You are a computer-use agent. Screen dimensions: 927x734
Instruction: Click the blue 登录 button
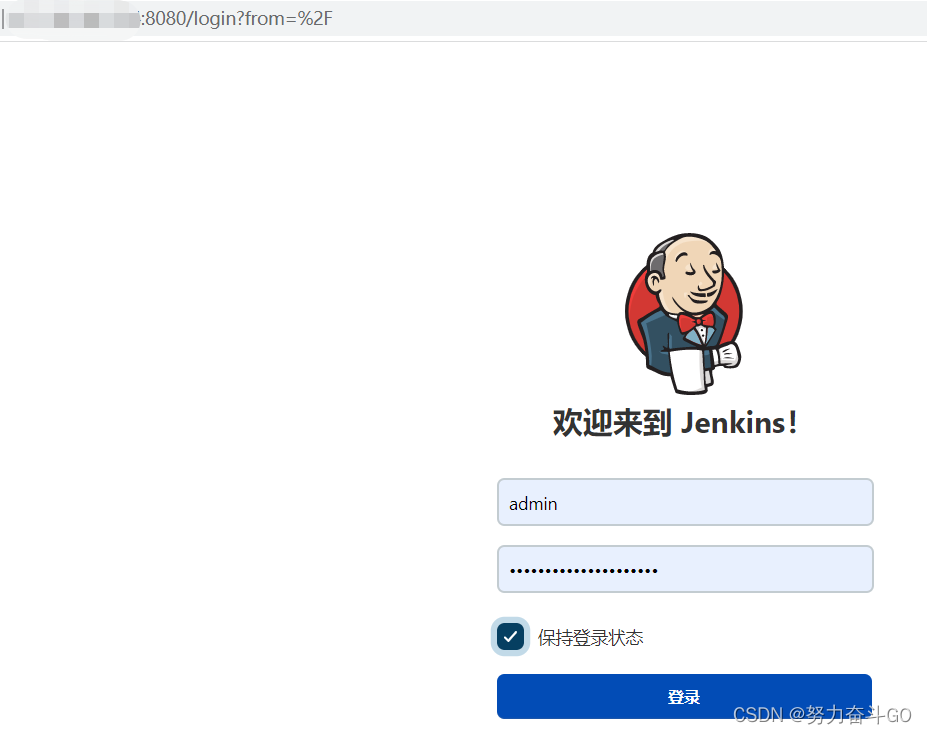(x=684, y=696)
